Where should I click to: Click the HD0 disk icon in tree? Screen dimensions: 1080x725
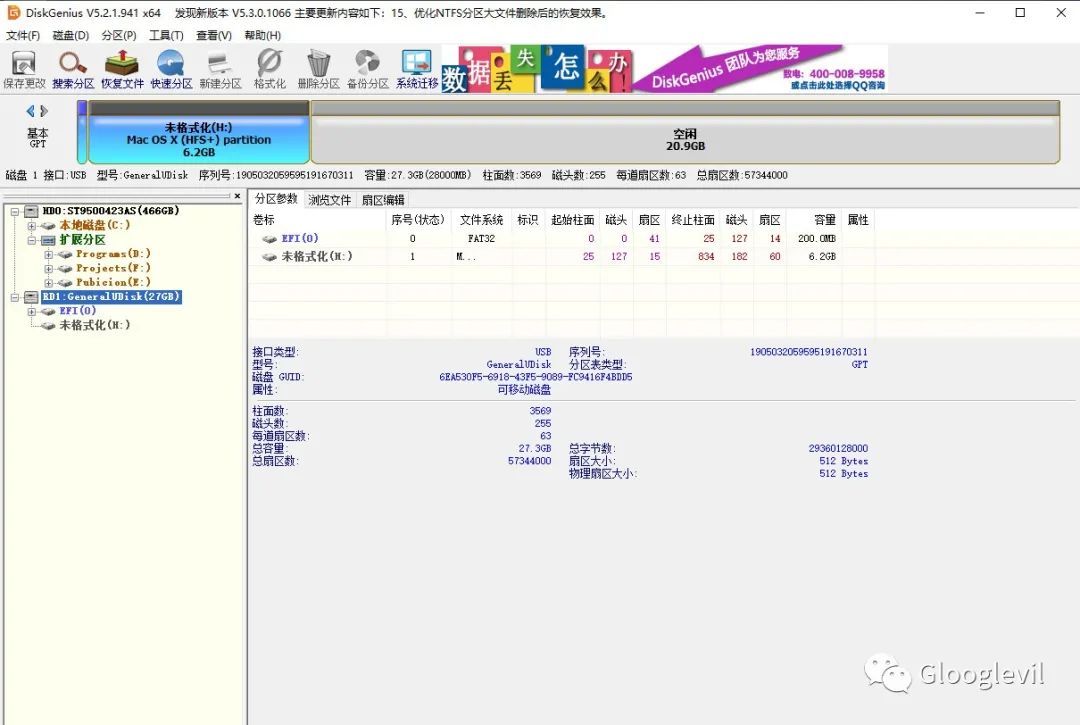(x=32, y=211)
